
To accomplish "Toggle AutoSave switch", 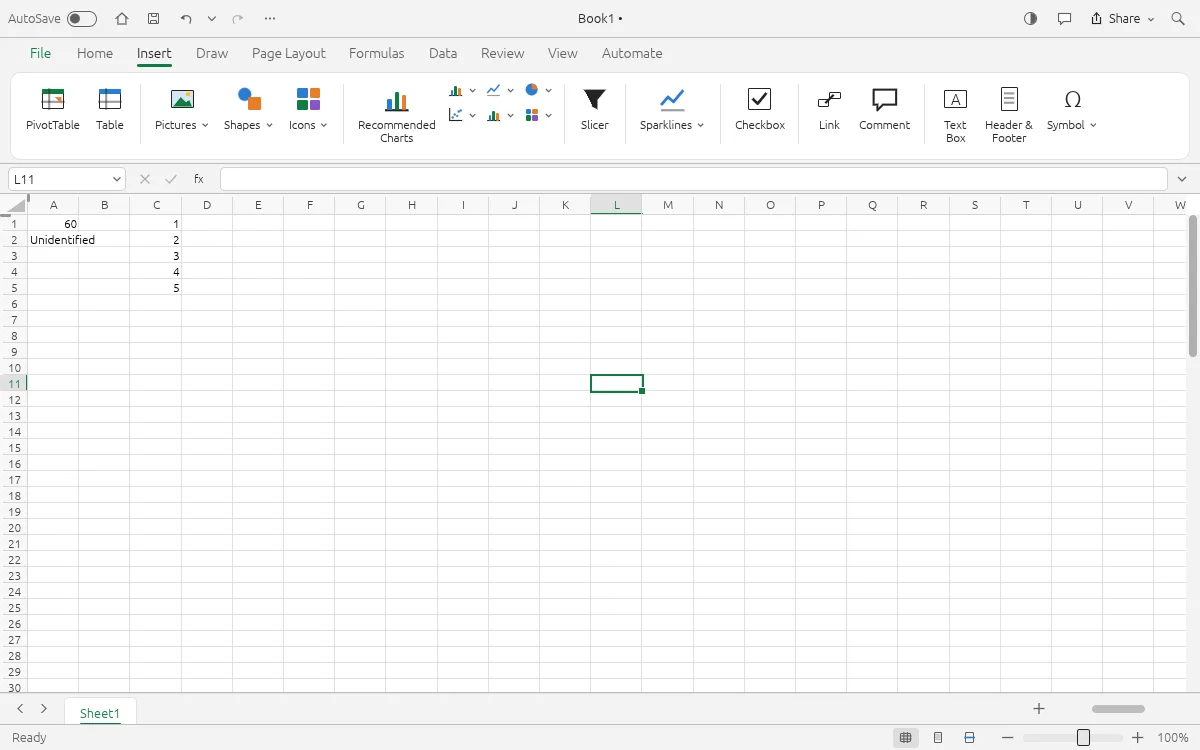I will [x=82, y=19].
